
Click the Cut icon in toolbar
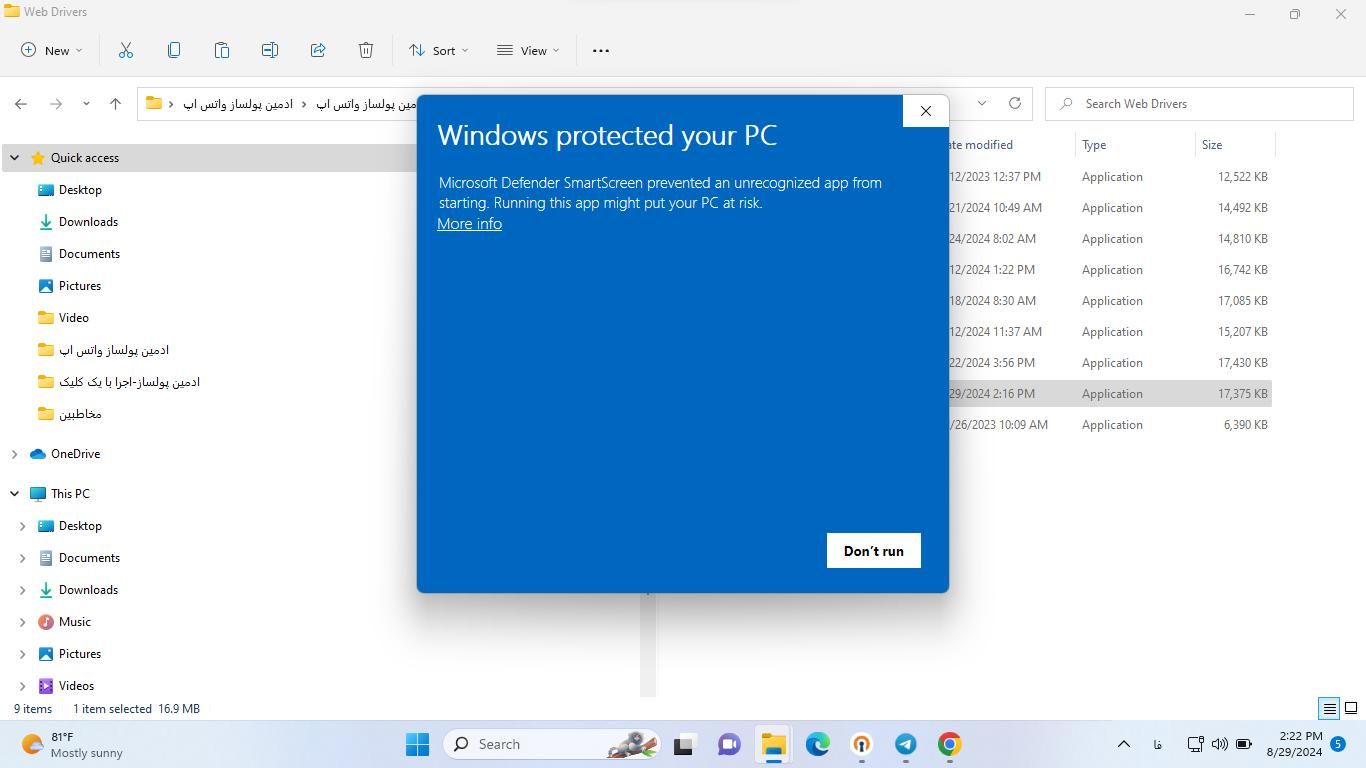[x=126, y=50]
